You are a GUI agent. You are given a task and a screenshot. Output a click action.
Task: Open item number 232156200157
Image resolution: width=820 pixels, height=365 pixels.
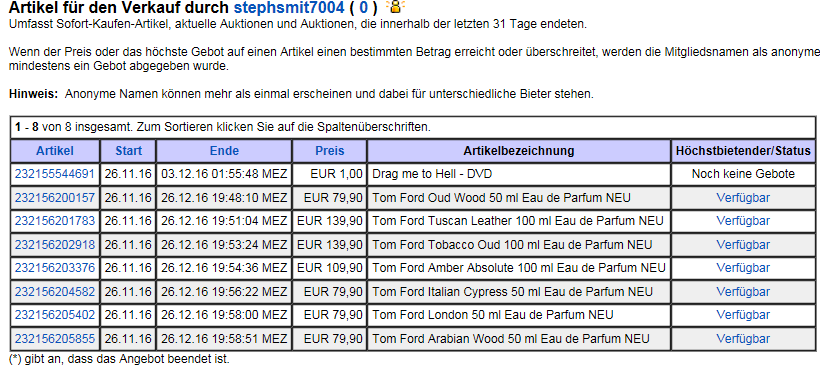pyautogui.click(x=55, y=198)
